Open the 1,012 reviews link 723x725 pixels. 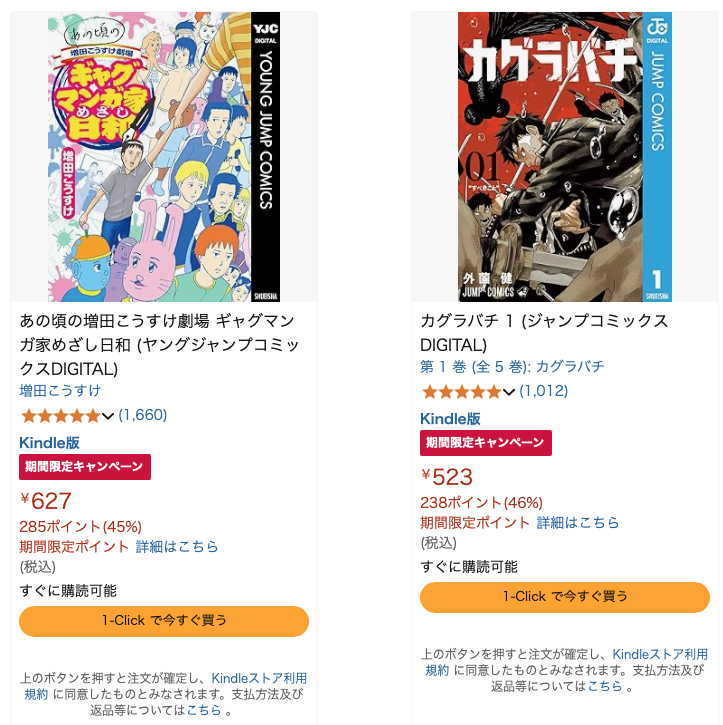[544, 391]
